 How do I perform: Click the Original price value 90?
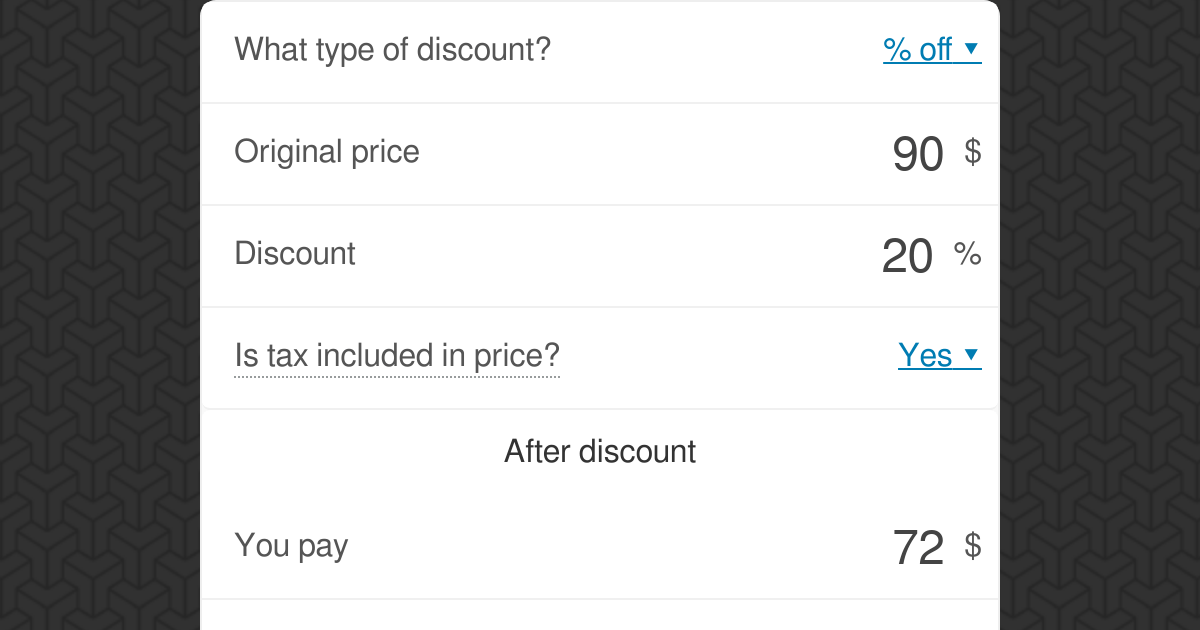917,155
